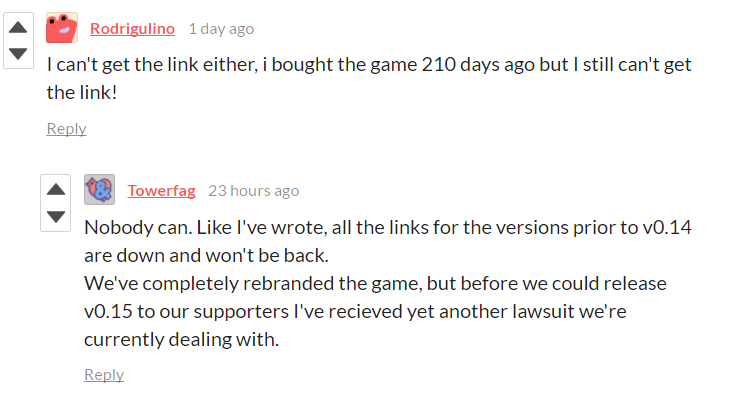Click Rodrigulino's red avatar icon
Image resolution: width=731 pixels, height=400 pixels.
(x=62, y=28)
